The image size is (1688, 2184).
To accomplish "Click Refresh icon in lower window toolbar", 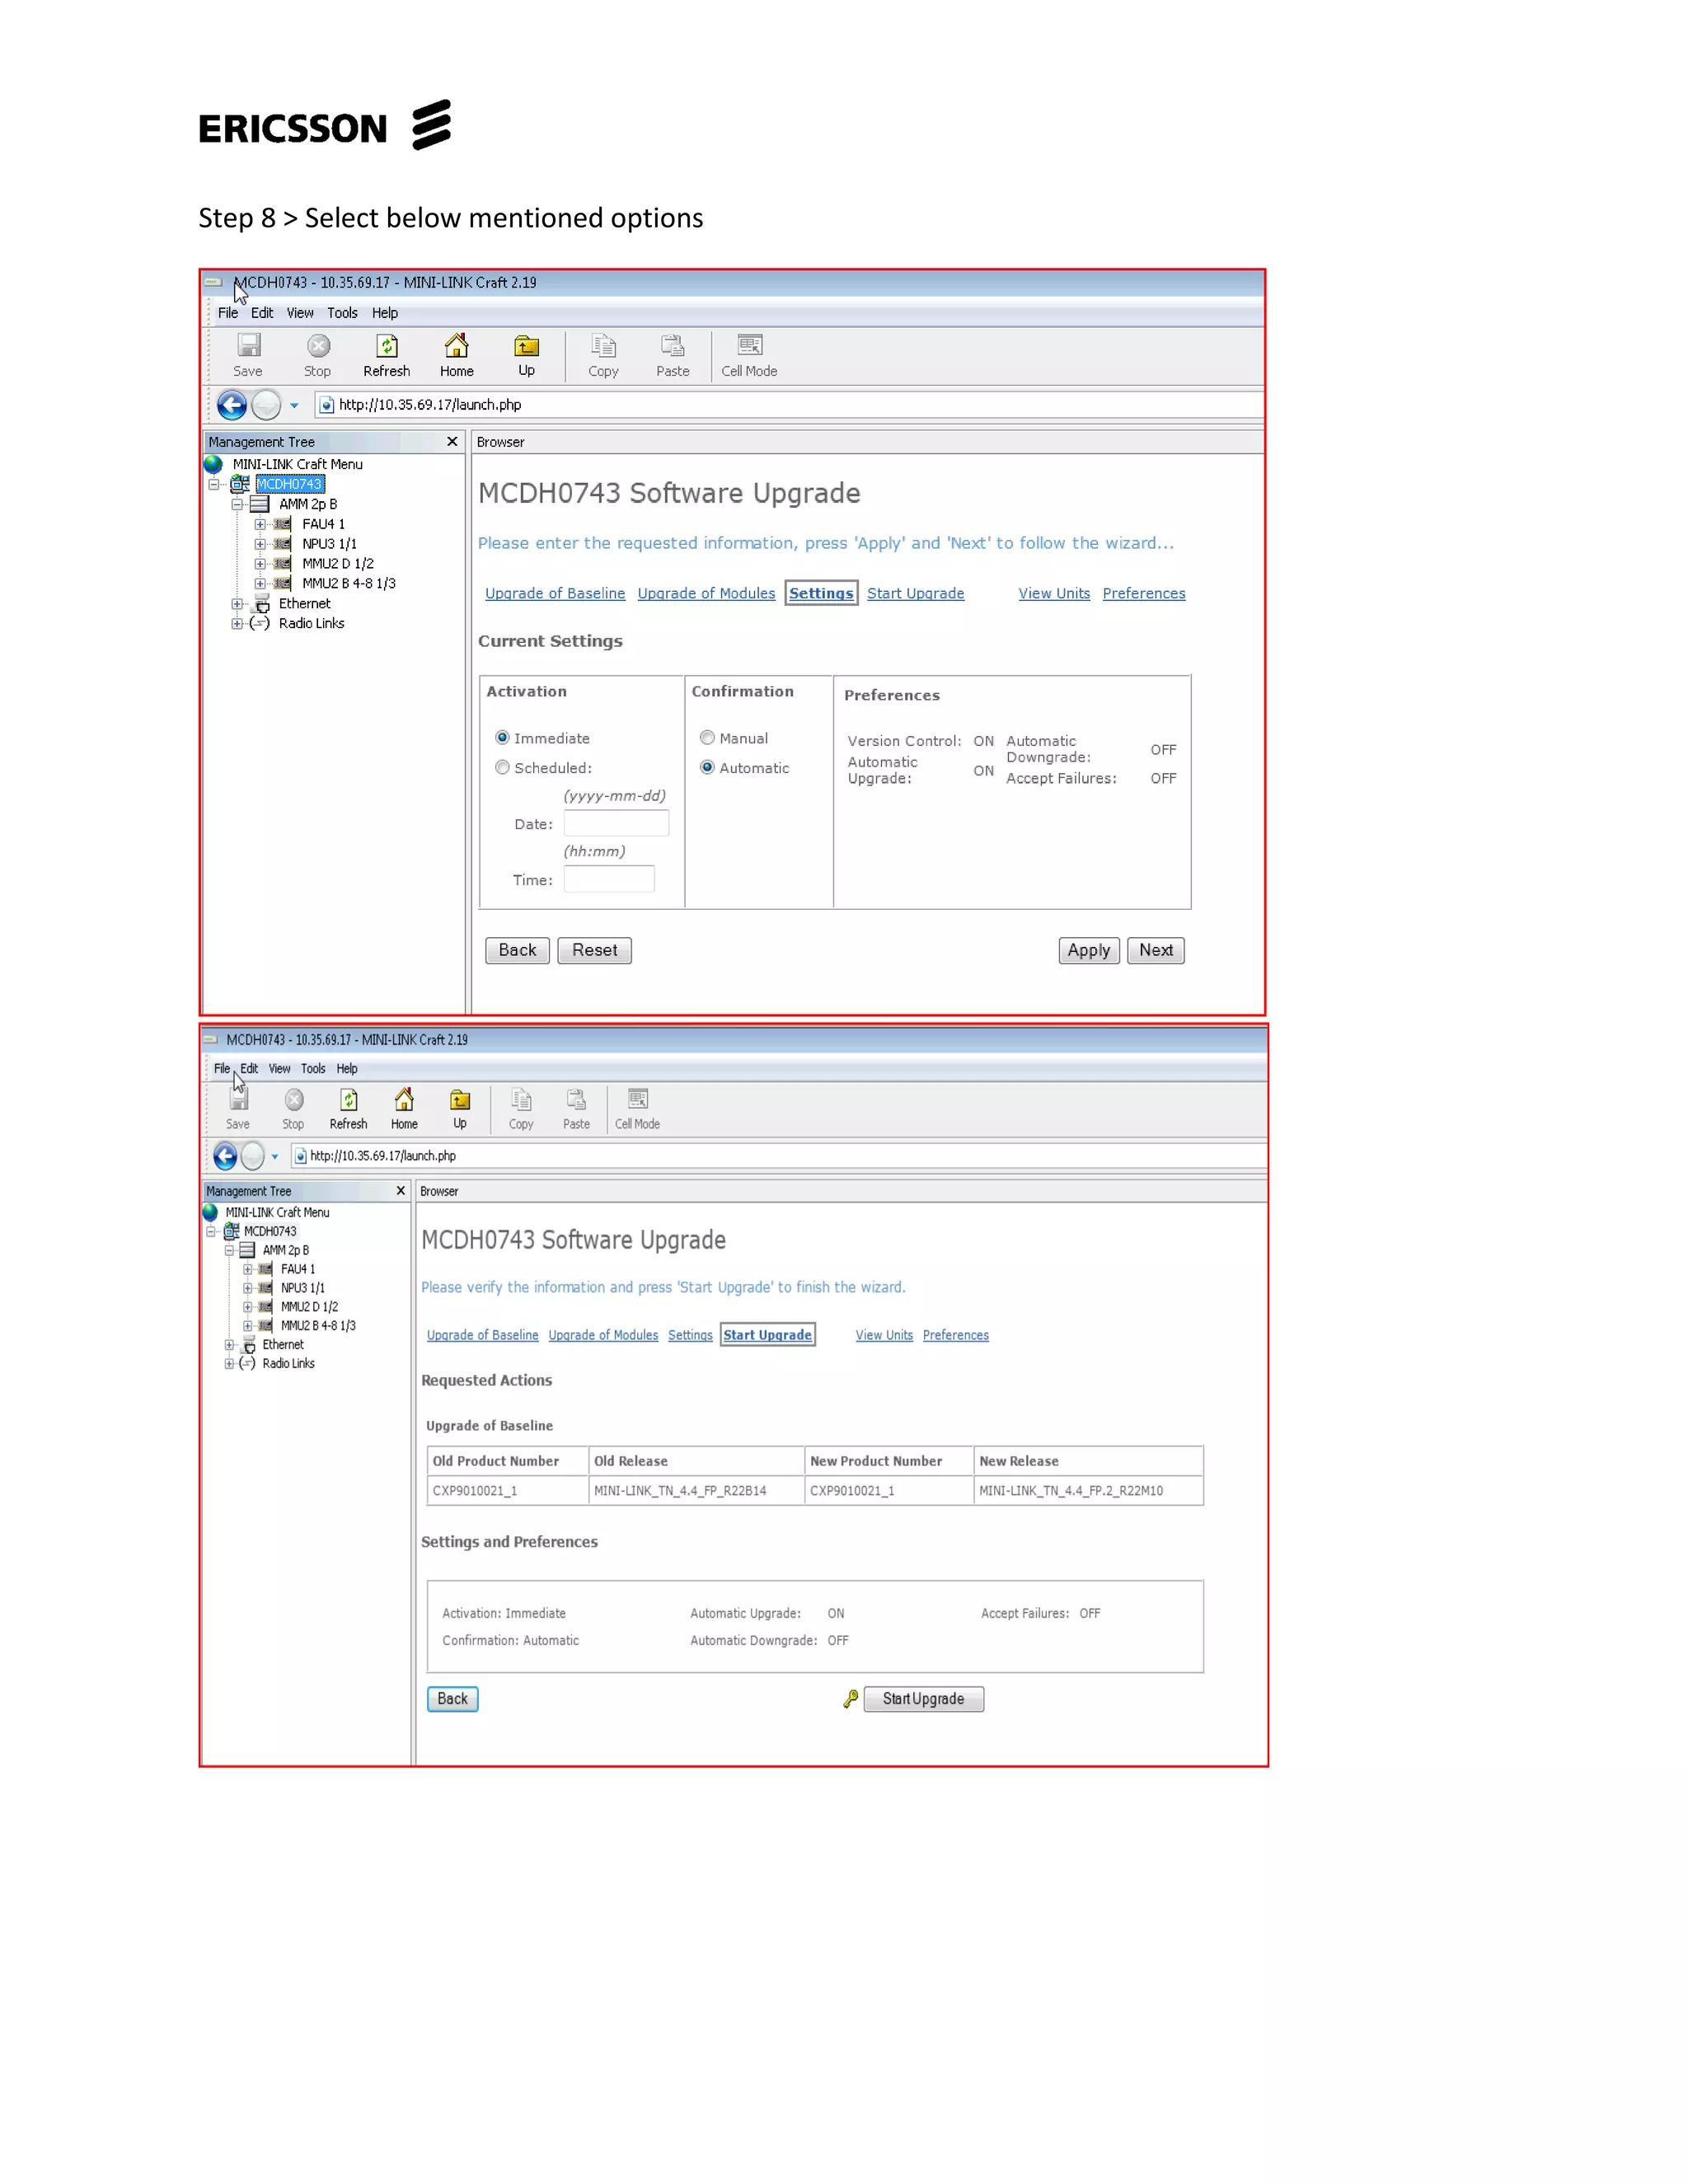I will (349, 1100).
